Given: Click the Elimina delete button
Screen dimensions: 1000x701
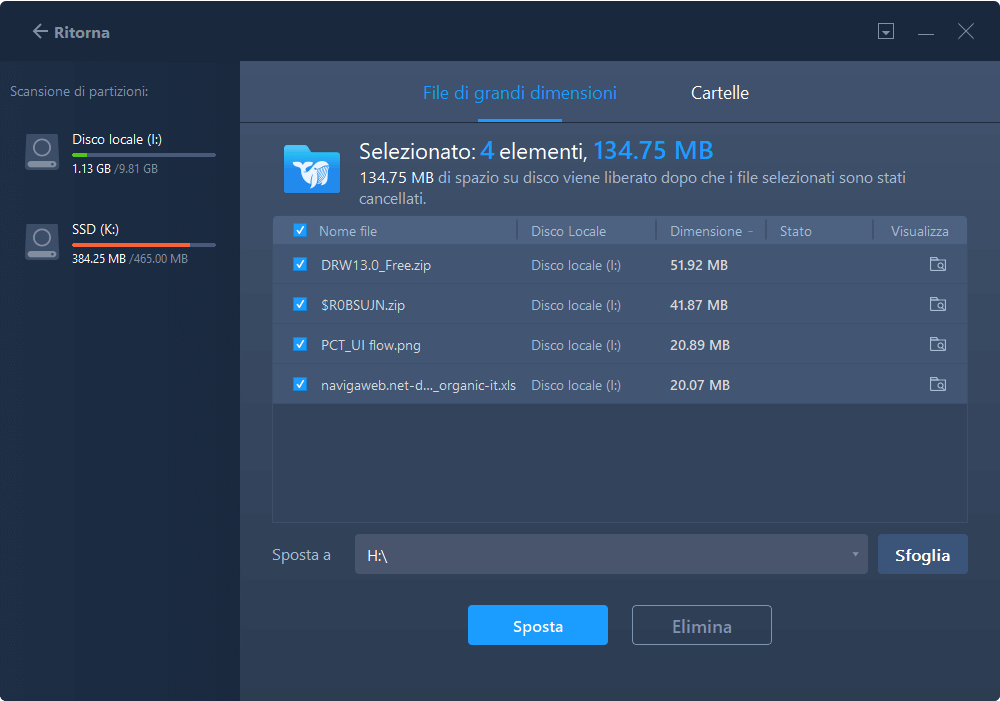Looking at the screenshot, I should 702,625.
